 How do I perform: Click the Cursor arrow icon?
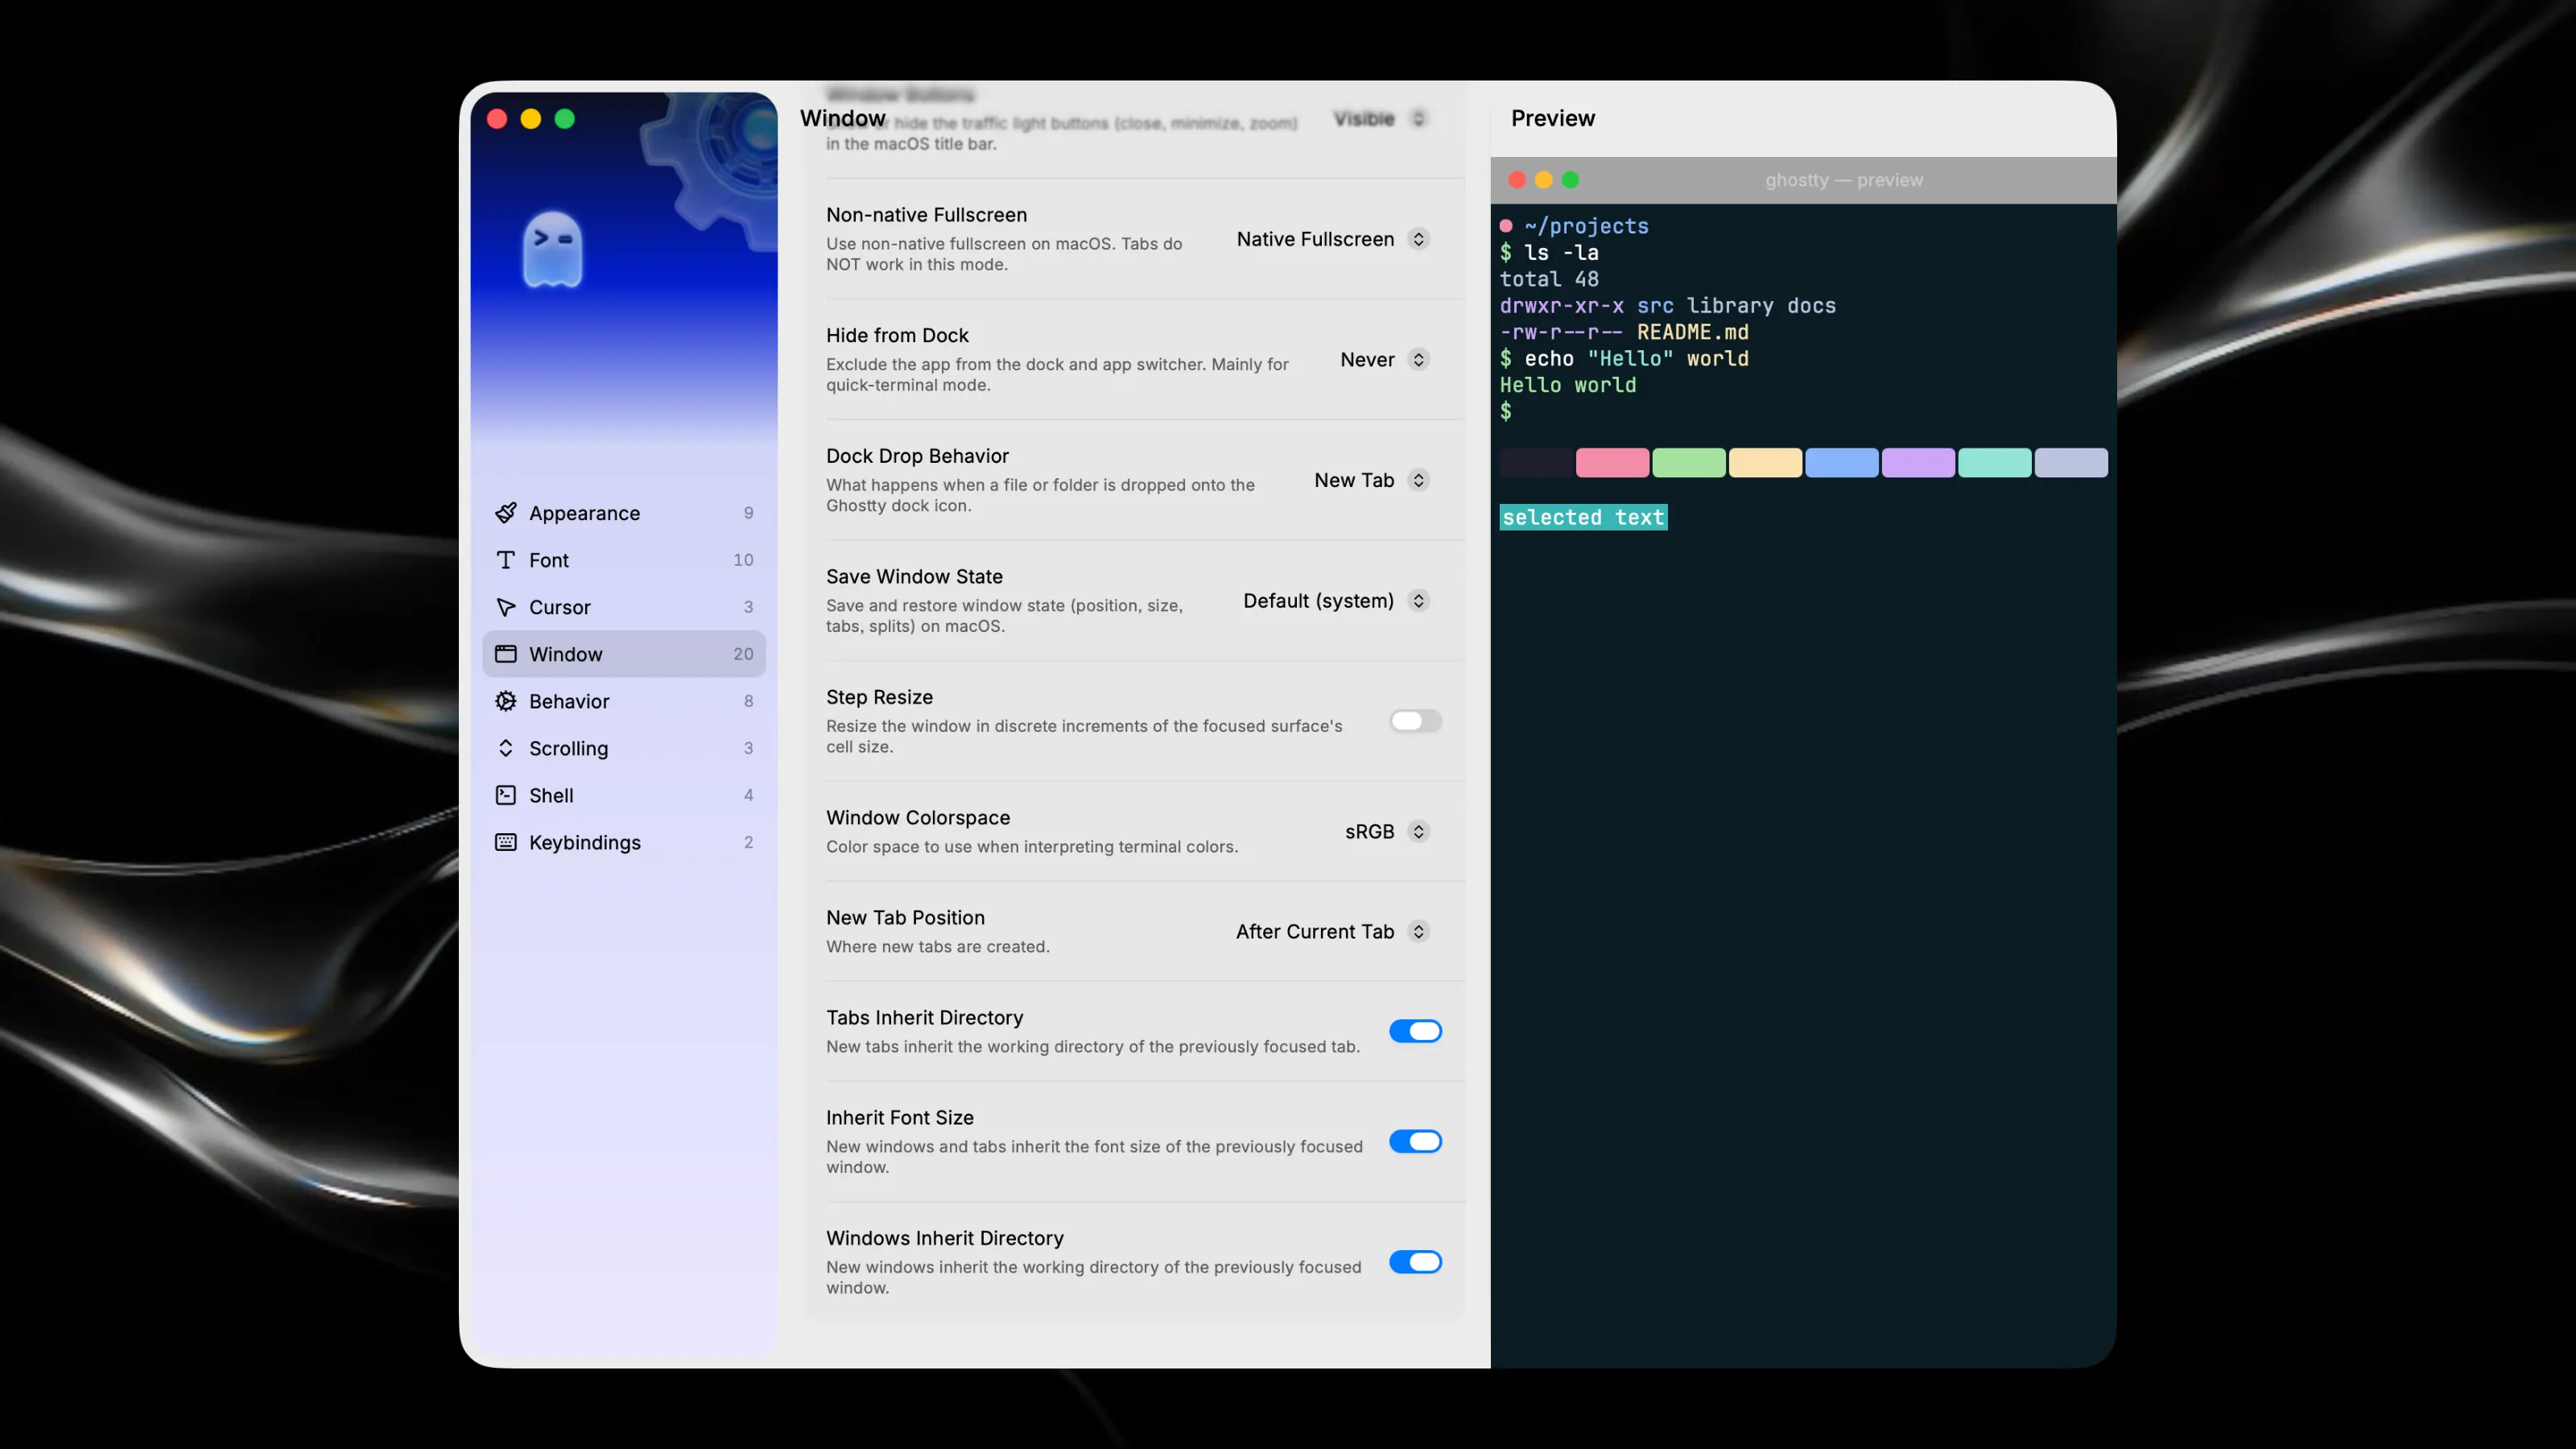[x=506, y=607]
